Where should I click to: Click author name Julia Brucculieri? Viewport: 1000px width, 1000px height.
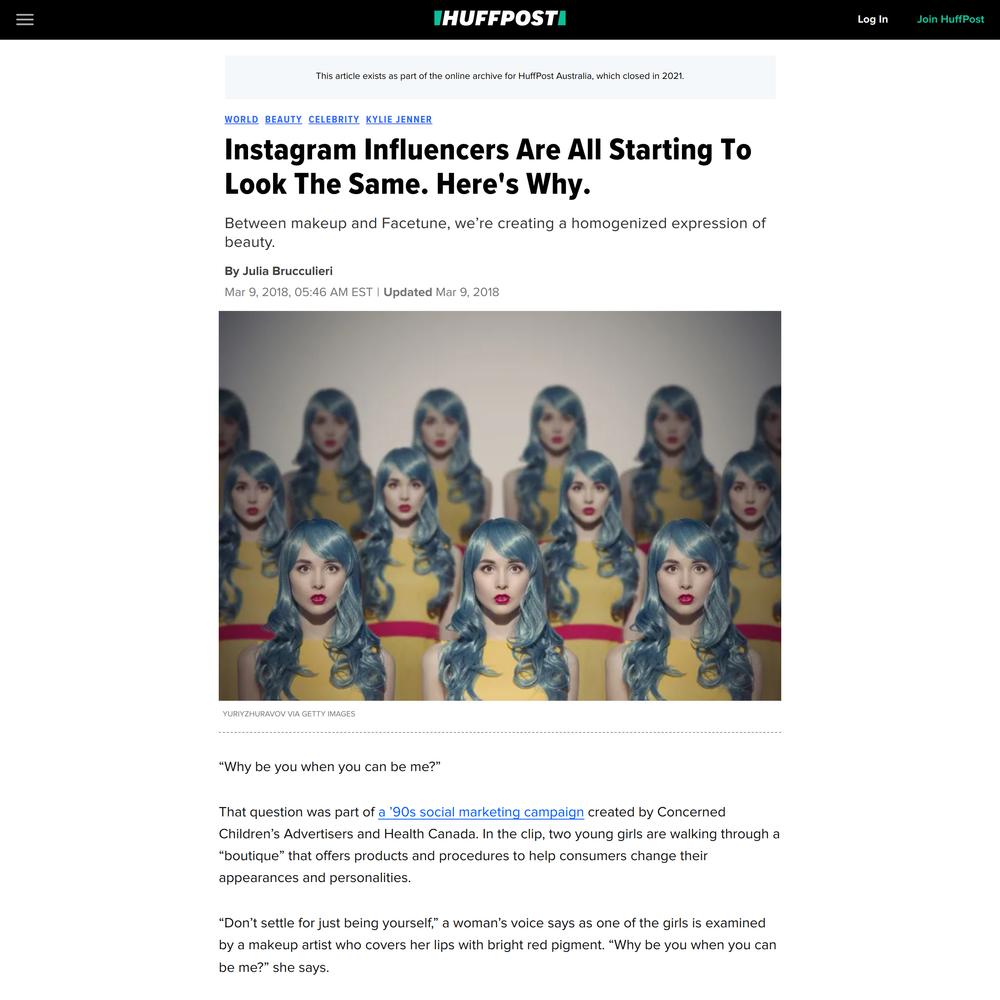[x=287, y=271]
